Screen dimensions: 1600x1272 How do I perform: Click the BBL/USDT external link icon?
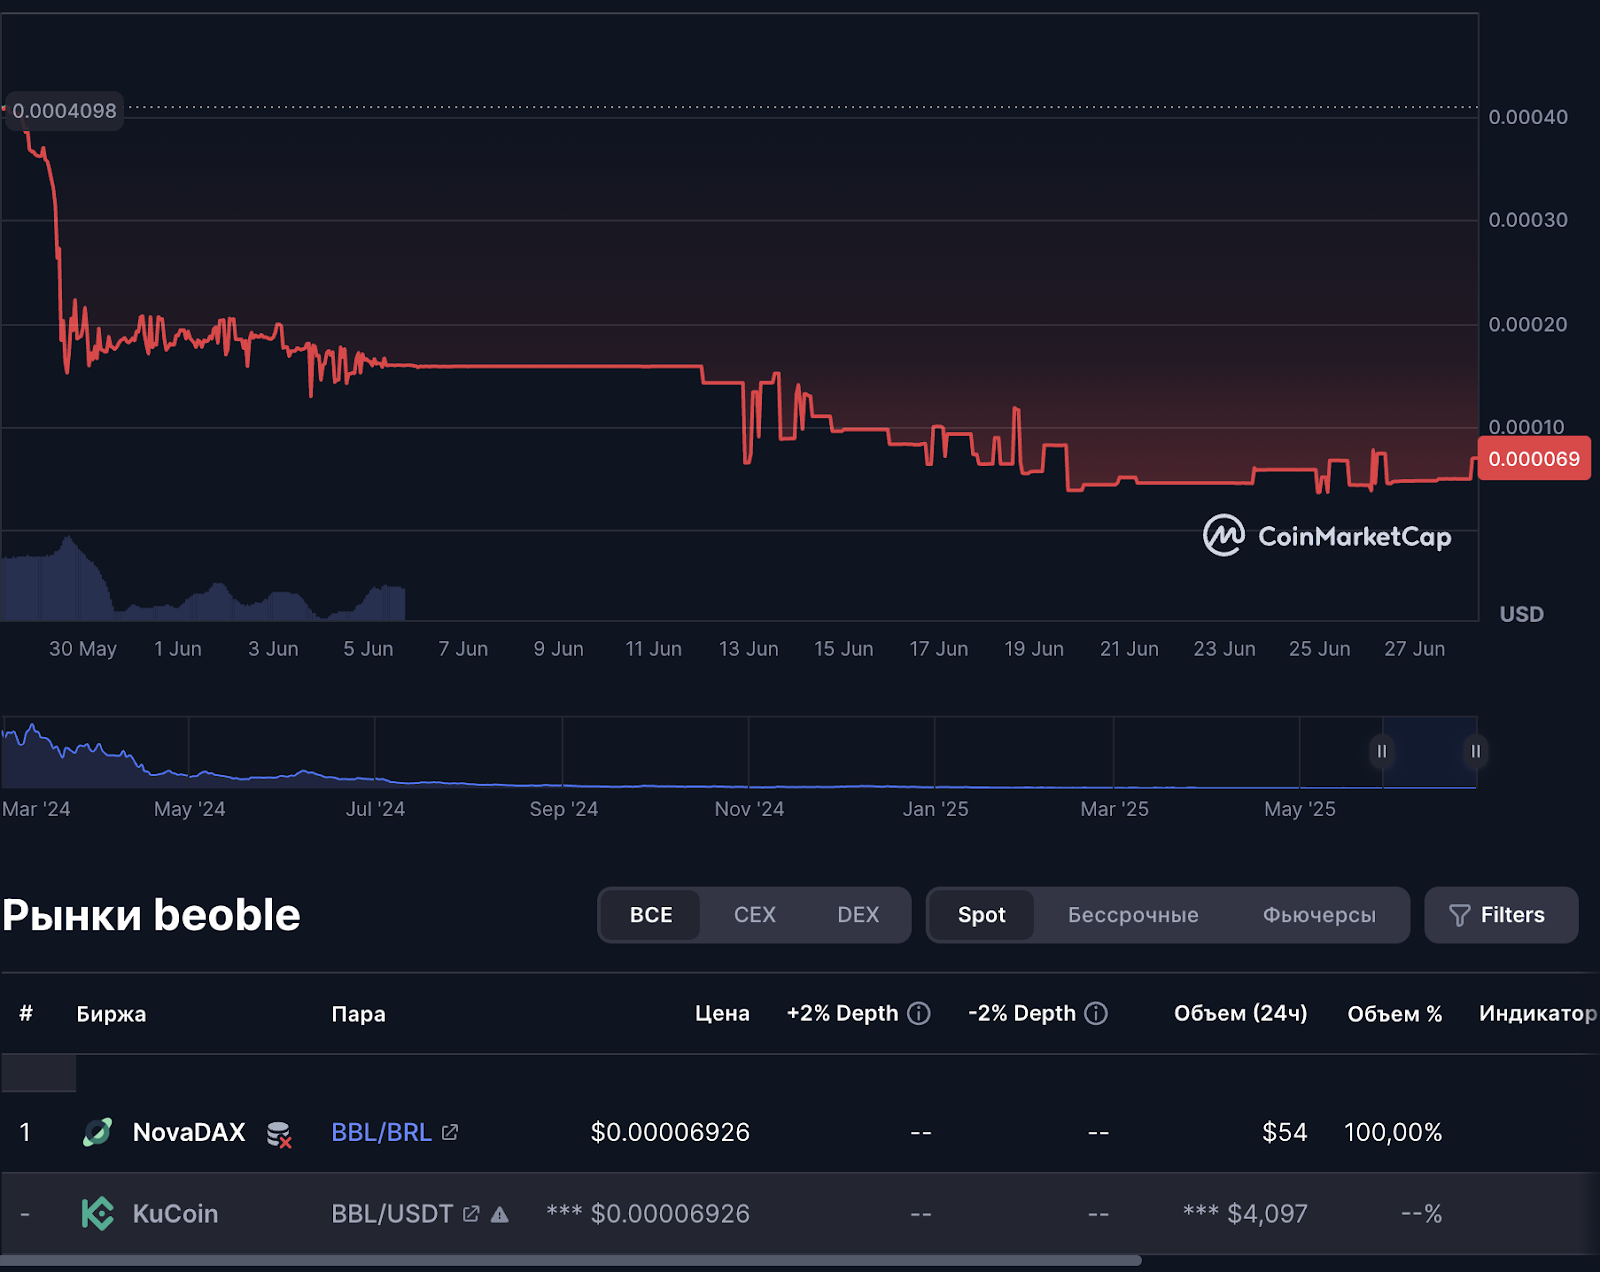[x=471, y=1213]
